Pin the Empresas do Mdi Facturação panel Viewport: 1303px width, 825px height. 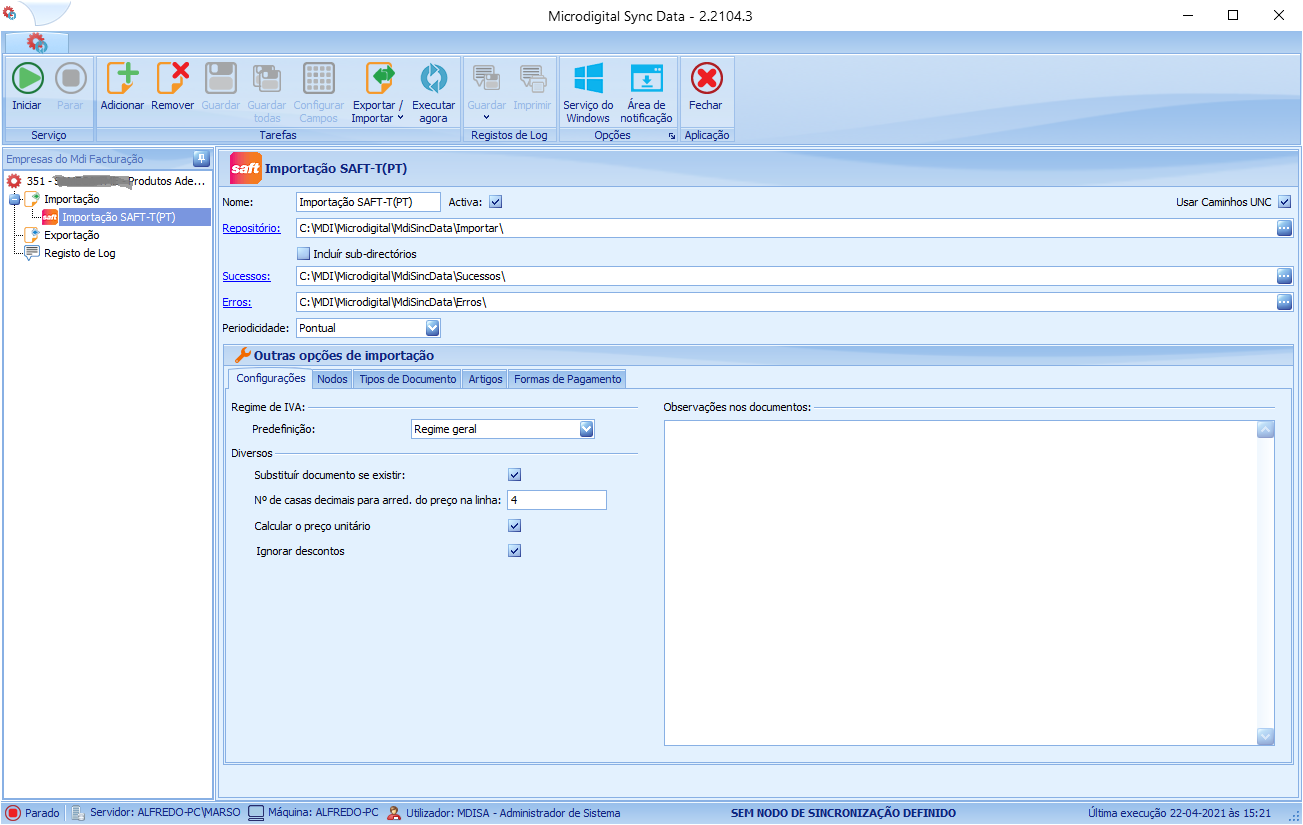(200, 159)
